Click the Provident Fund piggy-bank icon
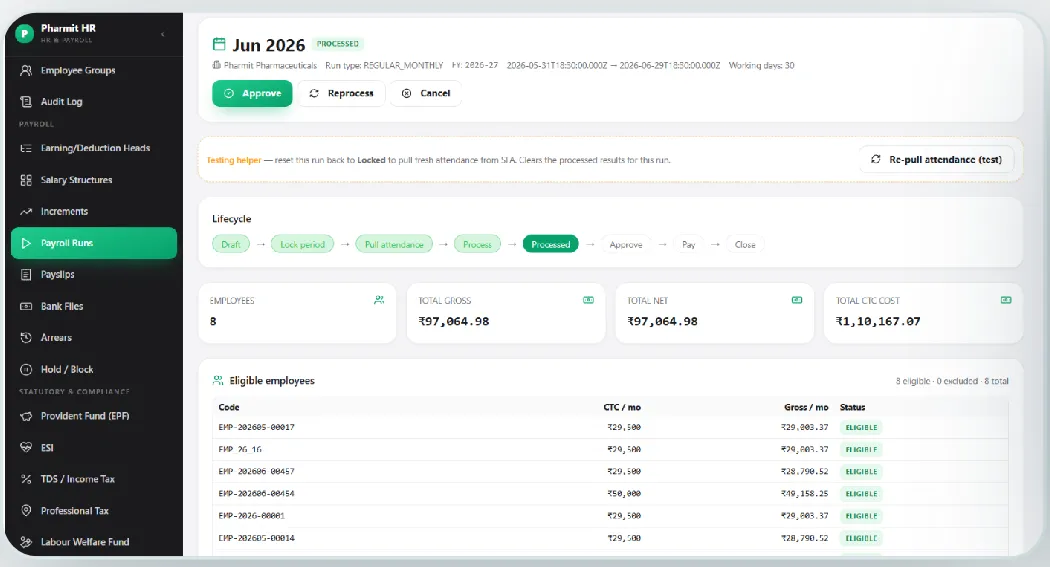 tap(26, 416)
